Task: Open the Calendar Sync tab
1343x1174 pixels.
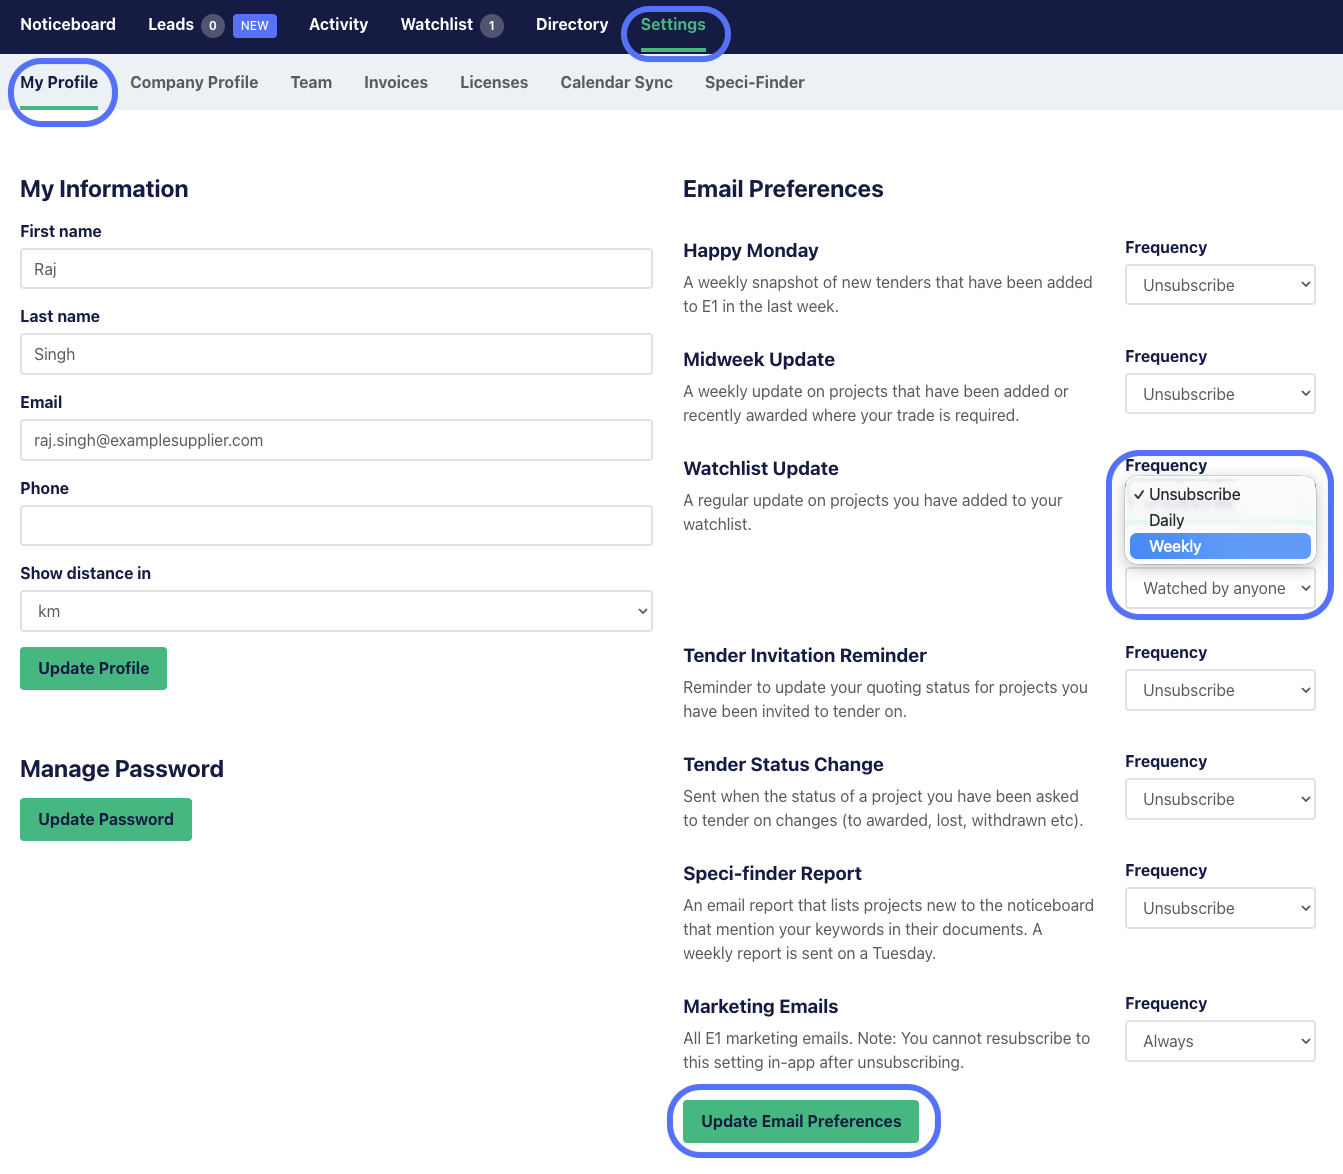Action: click(616, 83)
